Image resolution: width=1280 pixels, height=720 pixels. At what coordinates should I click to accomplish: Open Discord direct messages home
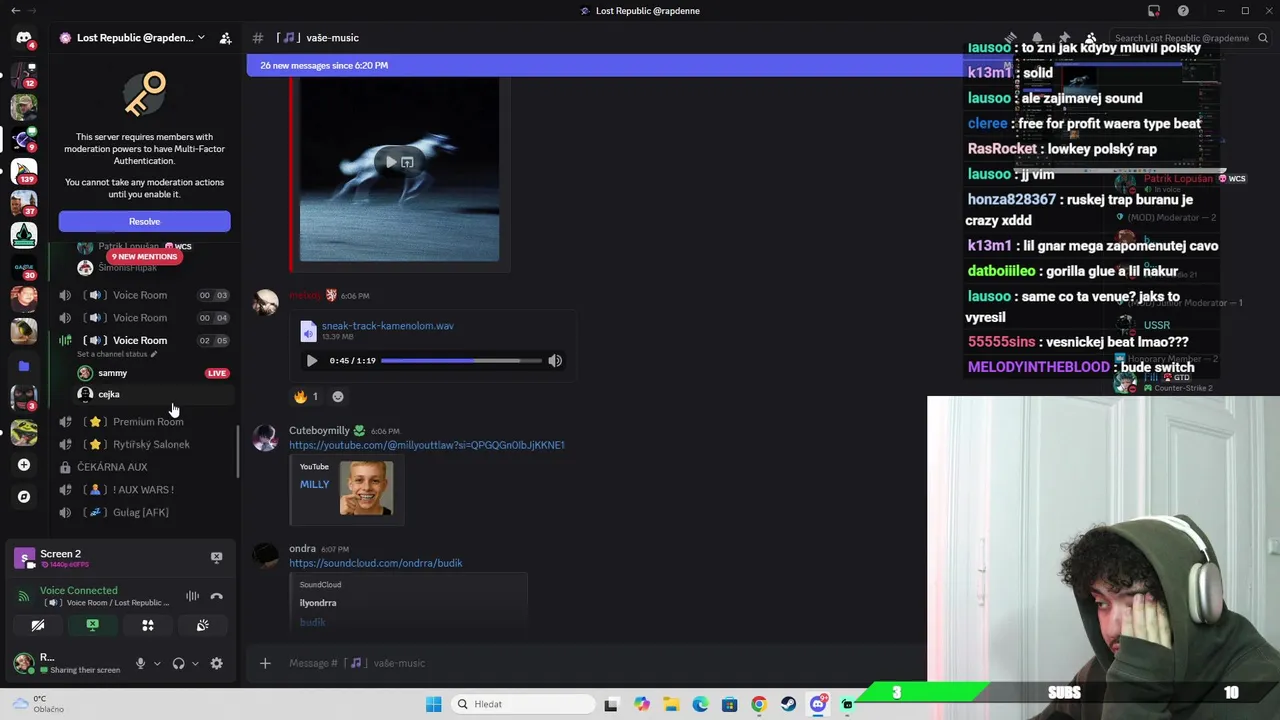[24, 38]
